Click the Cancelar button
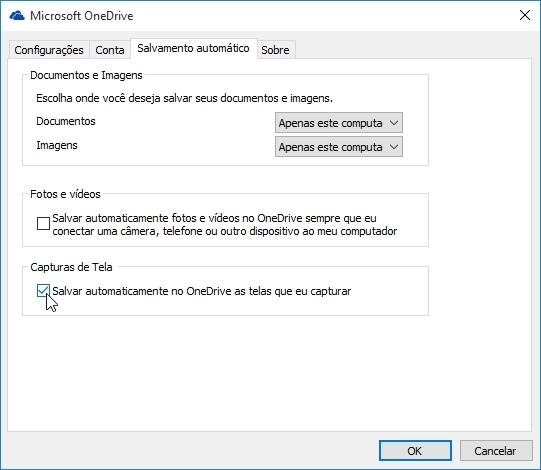Screen dimensions: 541x470 [x=496, y=451]
